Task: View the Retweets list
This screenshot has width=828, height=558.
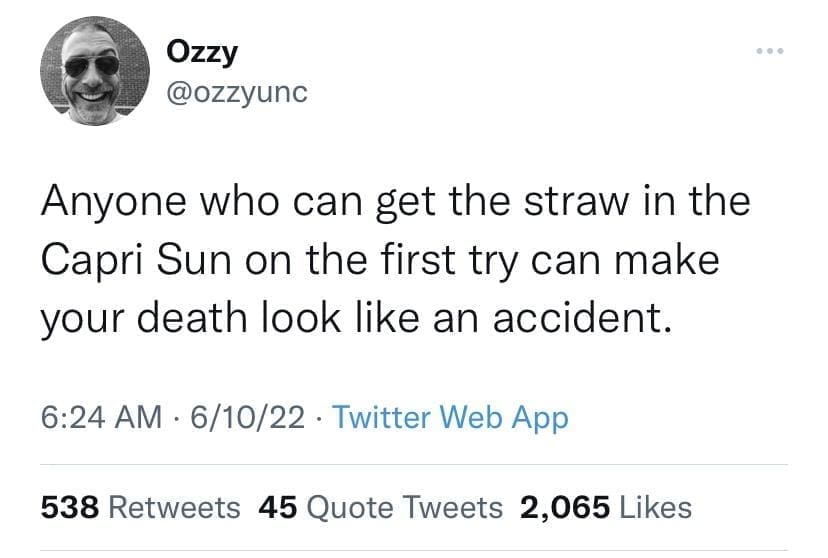Action: (x=173, y=507)
